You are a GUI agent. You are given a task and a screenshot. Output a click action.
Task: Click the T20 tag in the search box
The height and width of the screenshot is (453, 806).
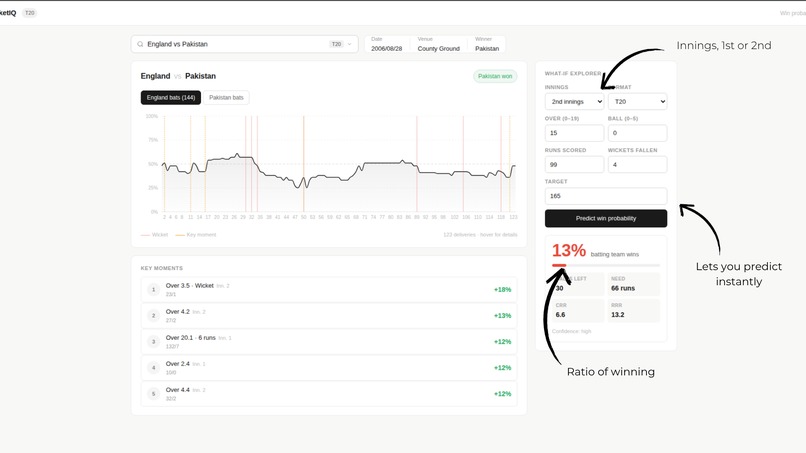point(336,44)
